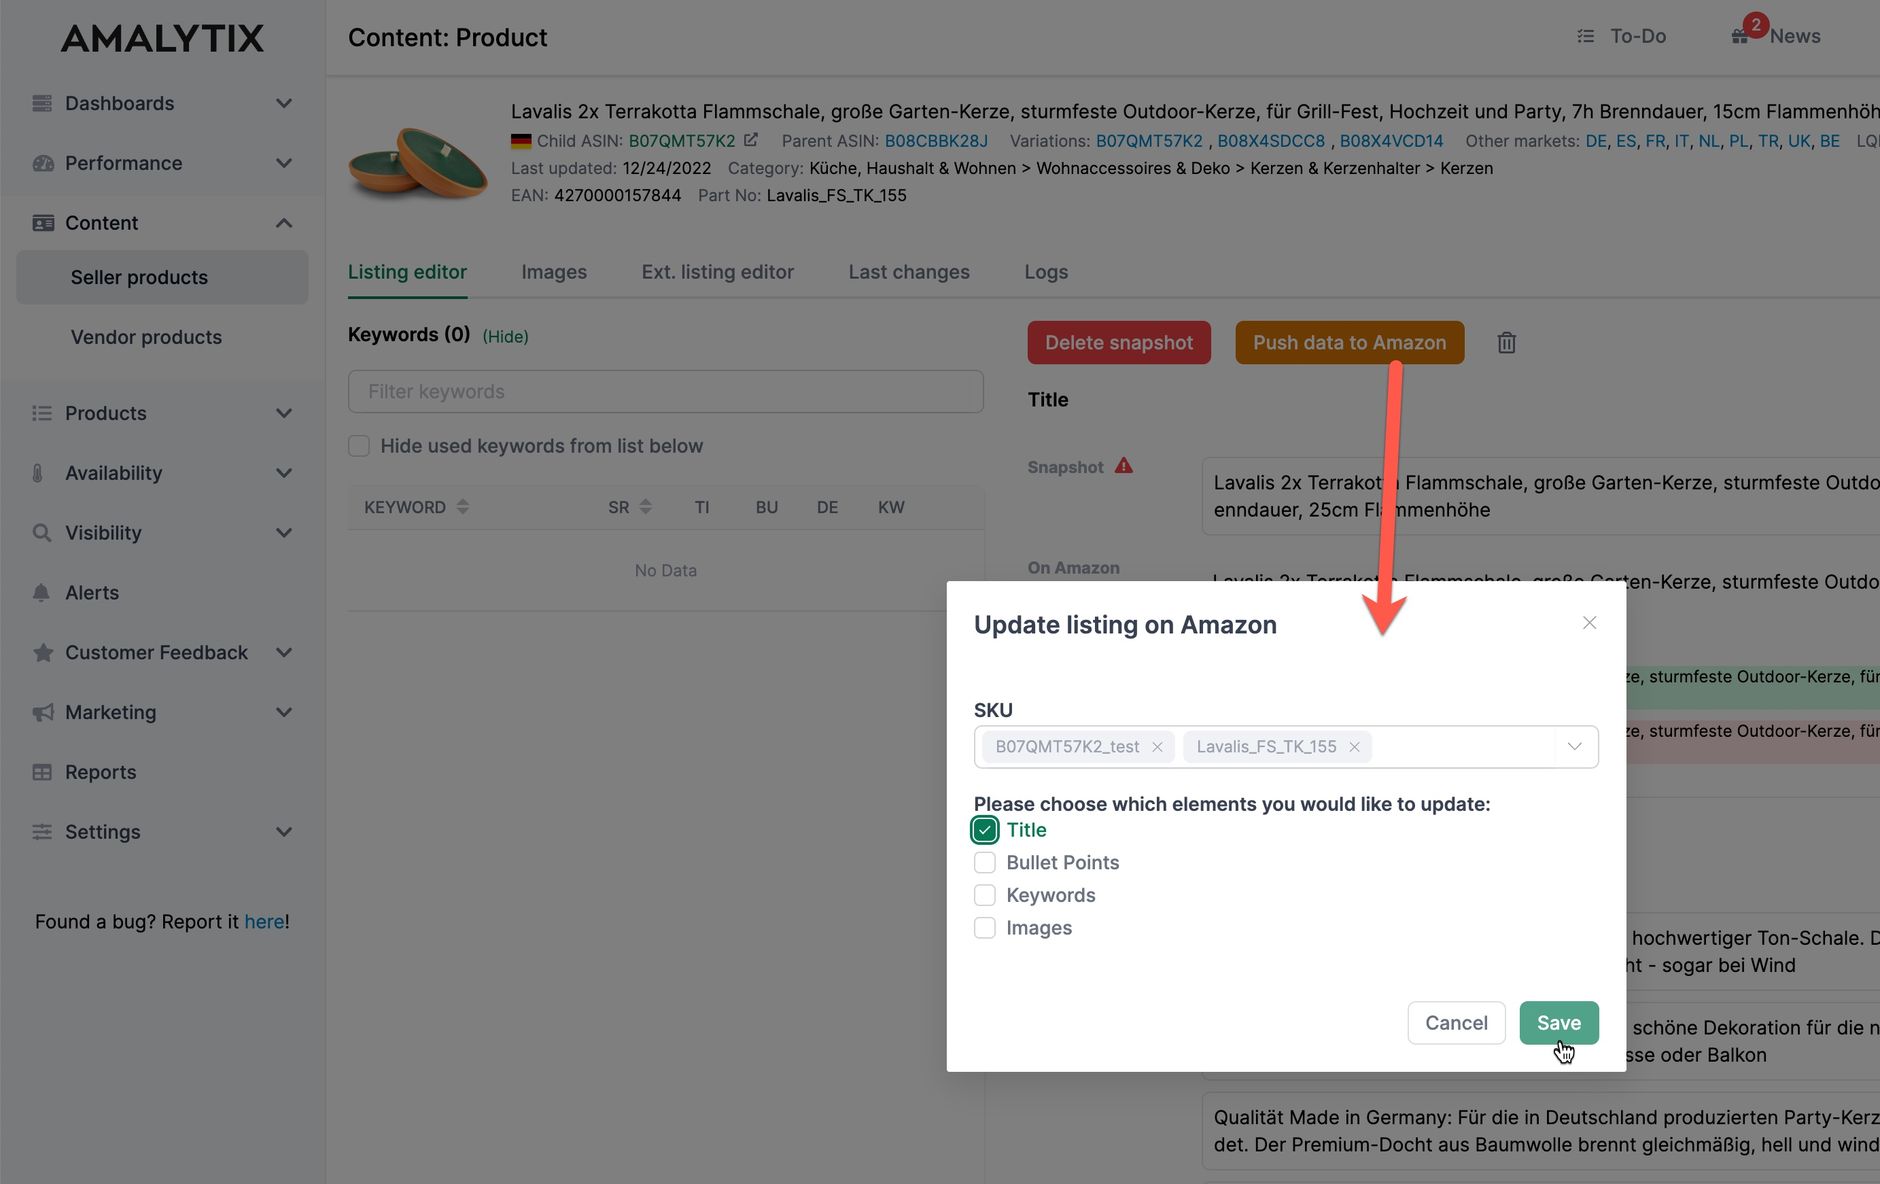Click the Availability icon in sidebar
Viewport: 1880px width, 1184px height.
[38, 473]
